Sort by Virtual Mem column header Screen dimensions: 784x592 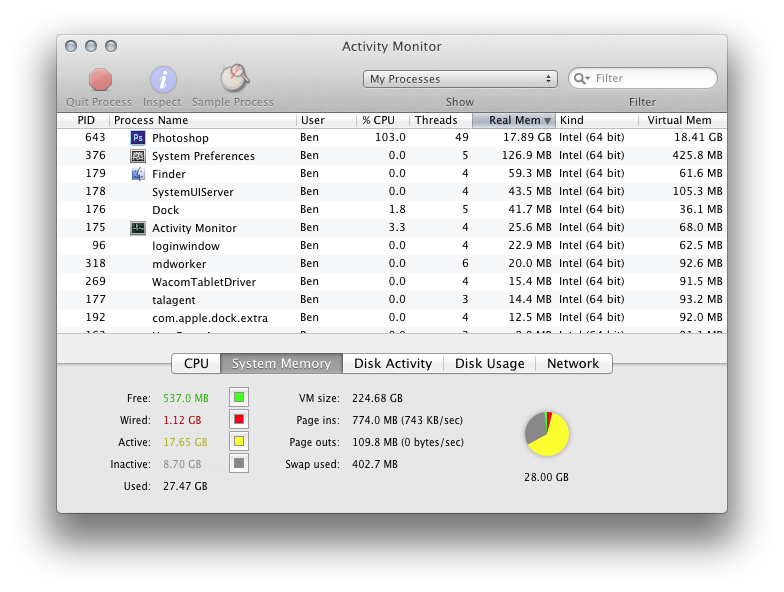pyautogui.click(x=682, y=120)
